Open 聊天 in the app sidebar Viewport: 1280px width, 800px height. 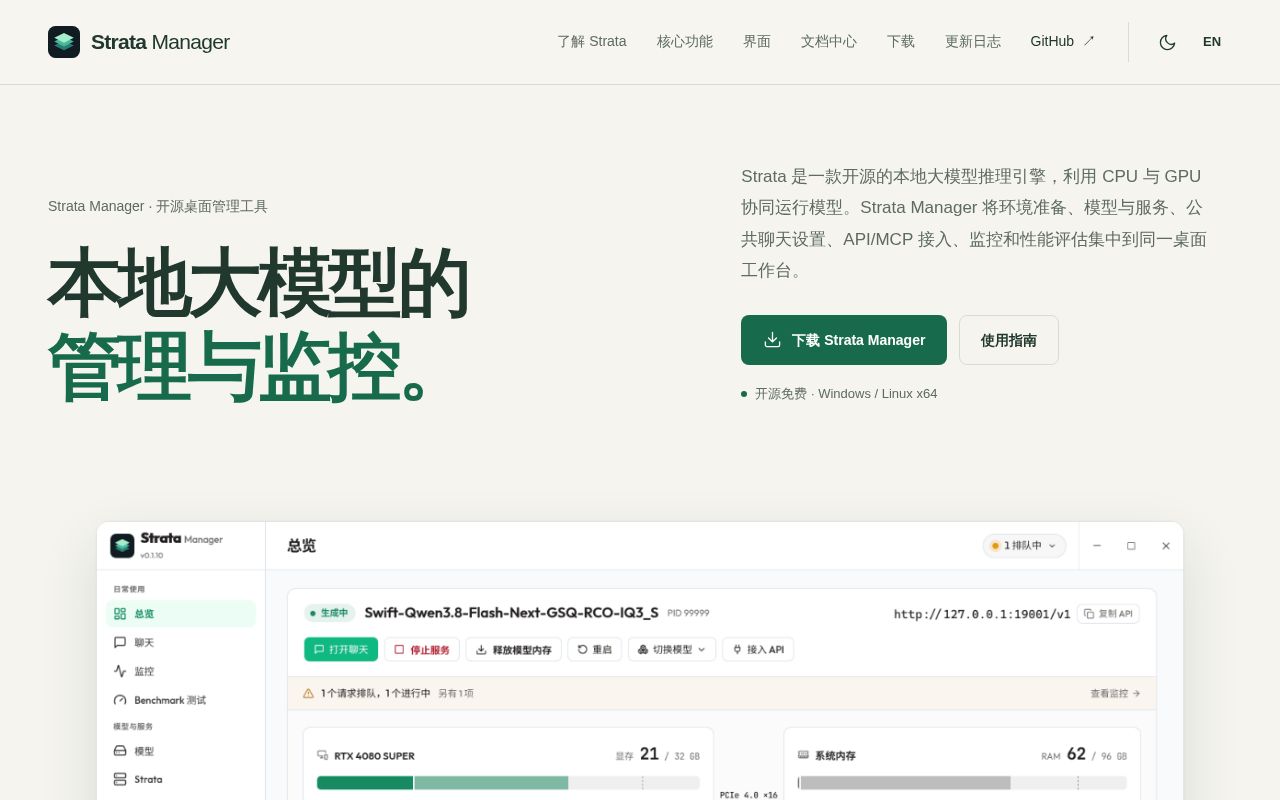pos(181,643)
